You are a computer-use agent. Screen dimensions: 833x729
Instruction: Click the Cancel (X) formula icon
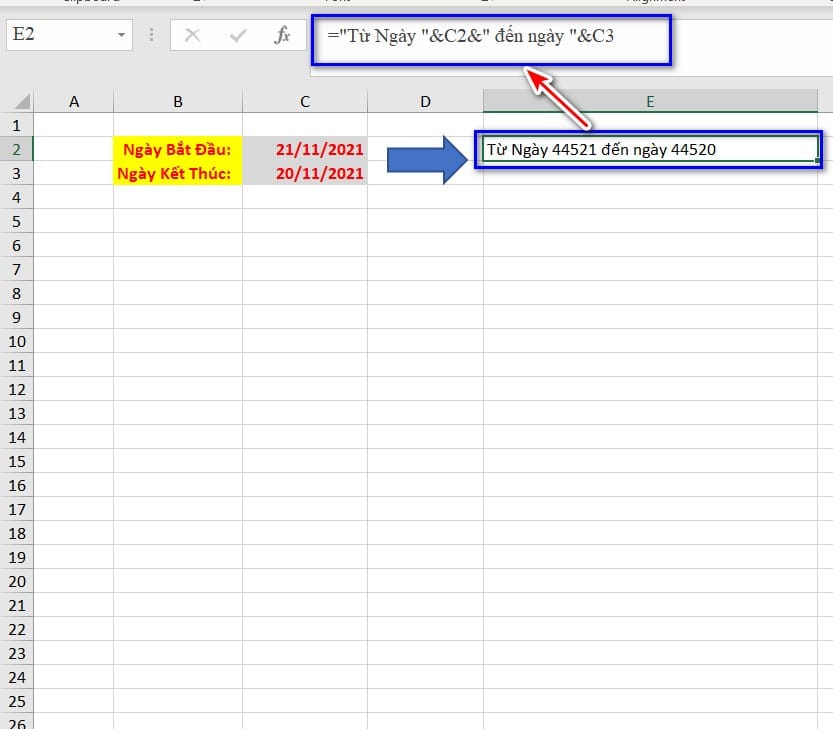click(x=192, y=35)
